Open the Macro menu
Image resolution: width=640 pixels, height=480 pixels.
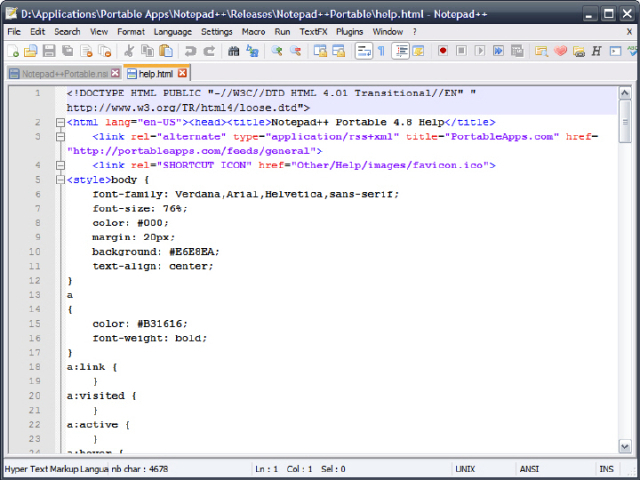pyautogui.click(x=253, y=32)
